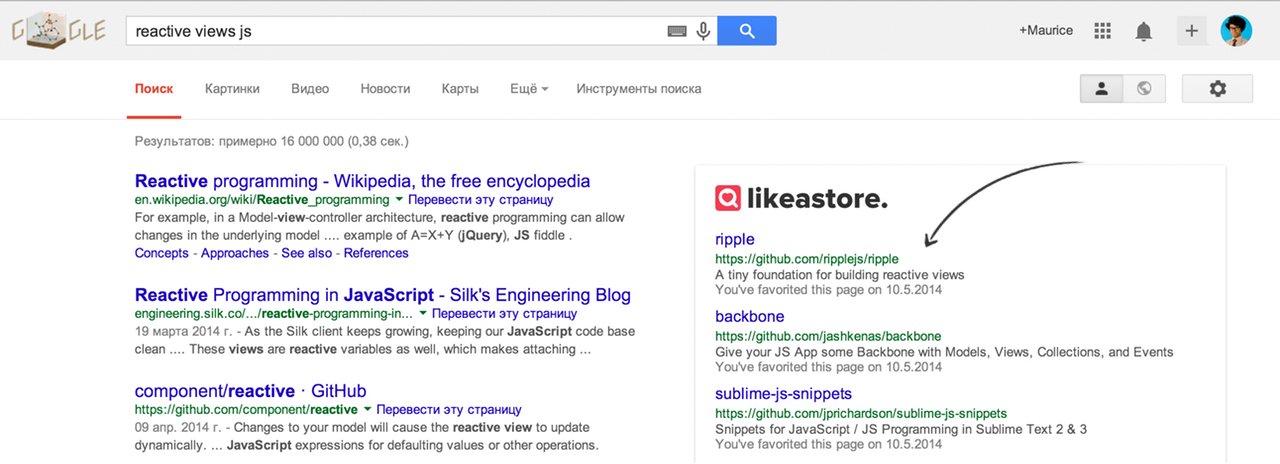This screenshot has height=464, width=1280.
Task: Expand the Ещё dropdown menu
Action: [529, 88]
